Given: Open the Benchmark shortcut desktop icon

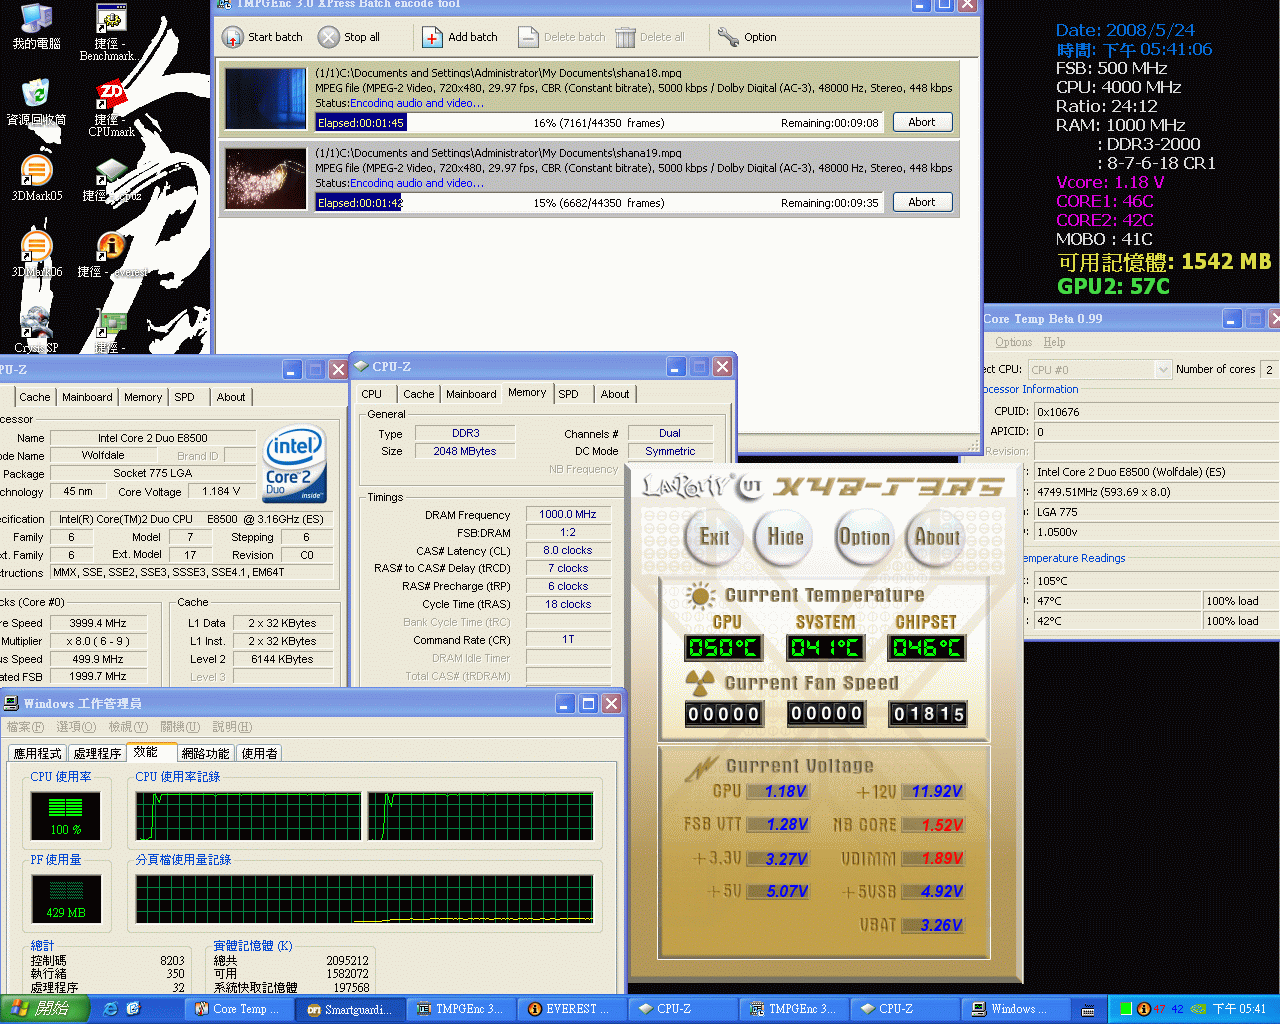Looking at the screenshot, I should click(x=109, y=32).
